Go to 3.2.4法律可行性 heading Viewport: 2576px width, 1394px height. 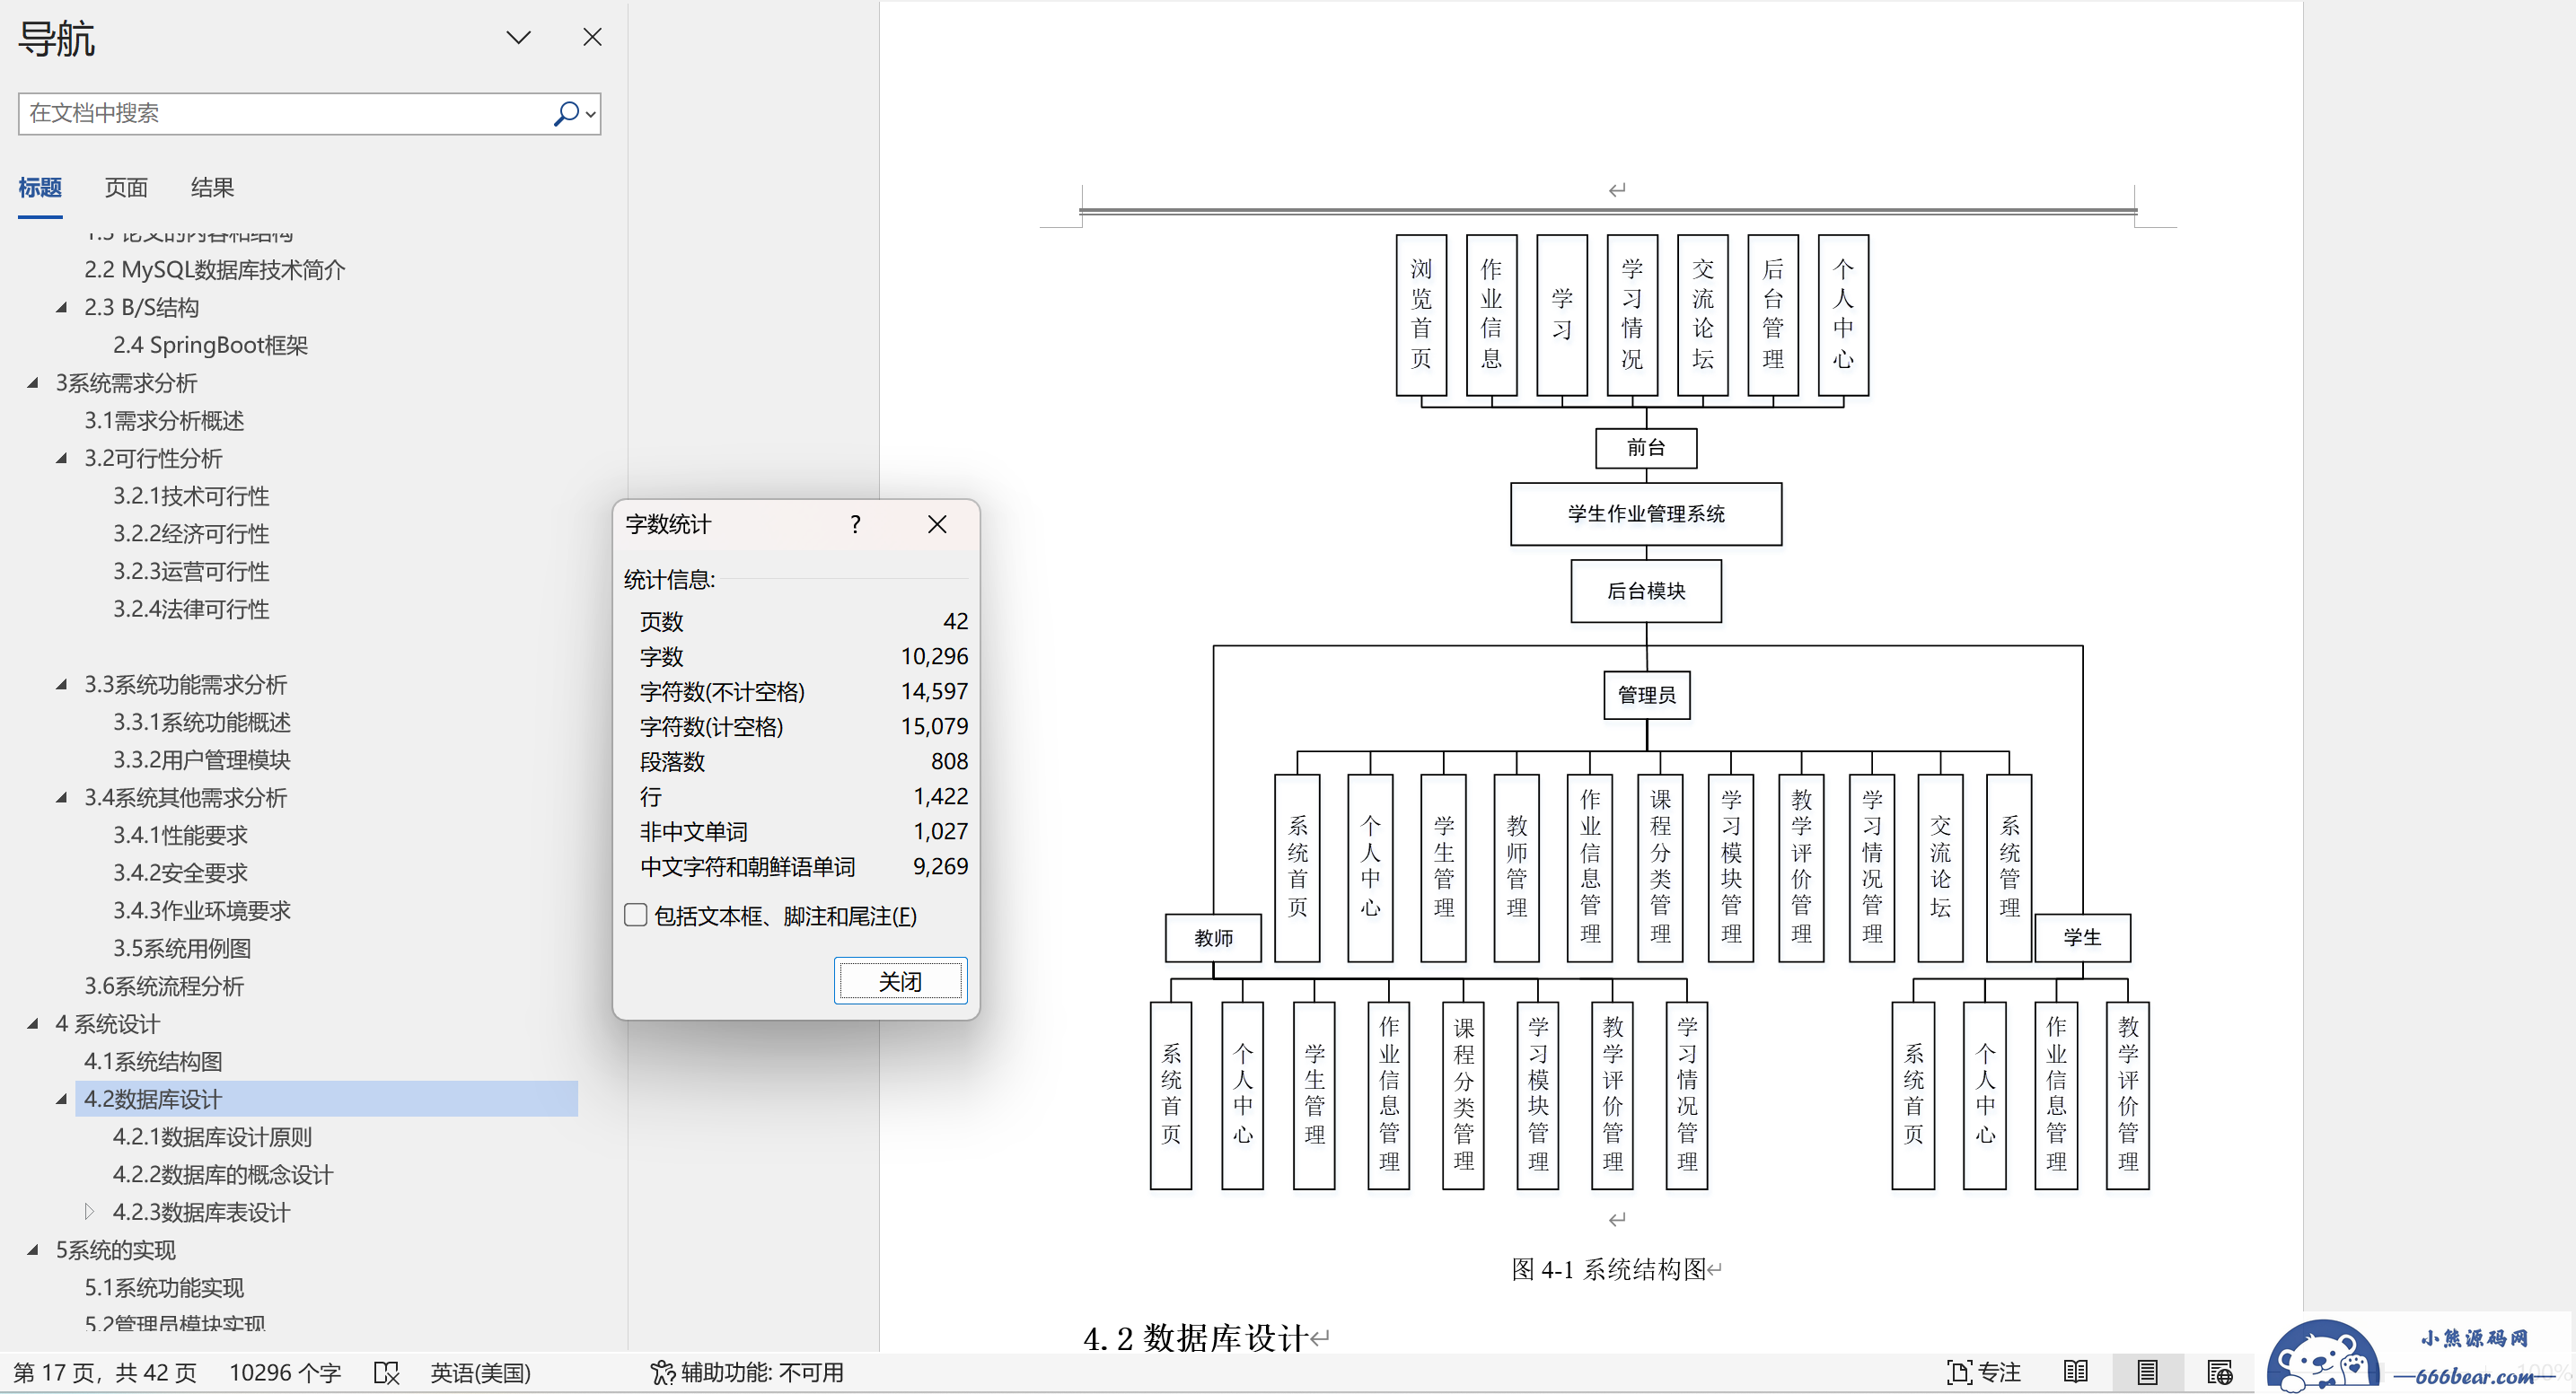pyautogui.click(x=191, y=609)
